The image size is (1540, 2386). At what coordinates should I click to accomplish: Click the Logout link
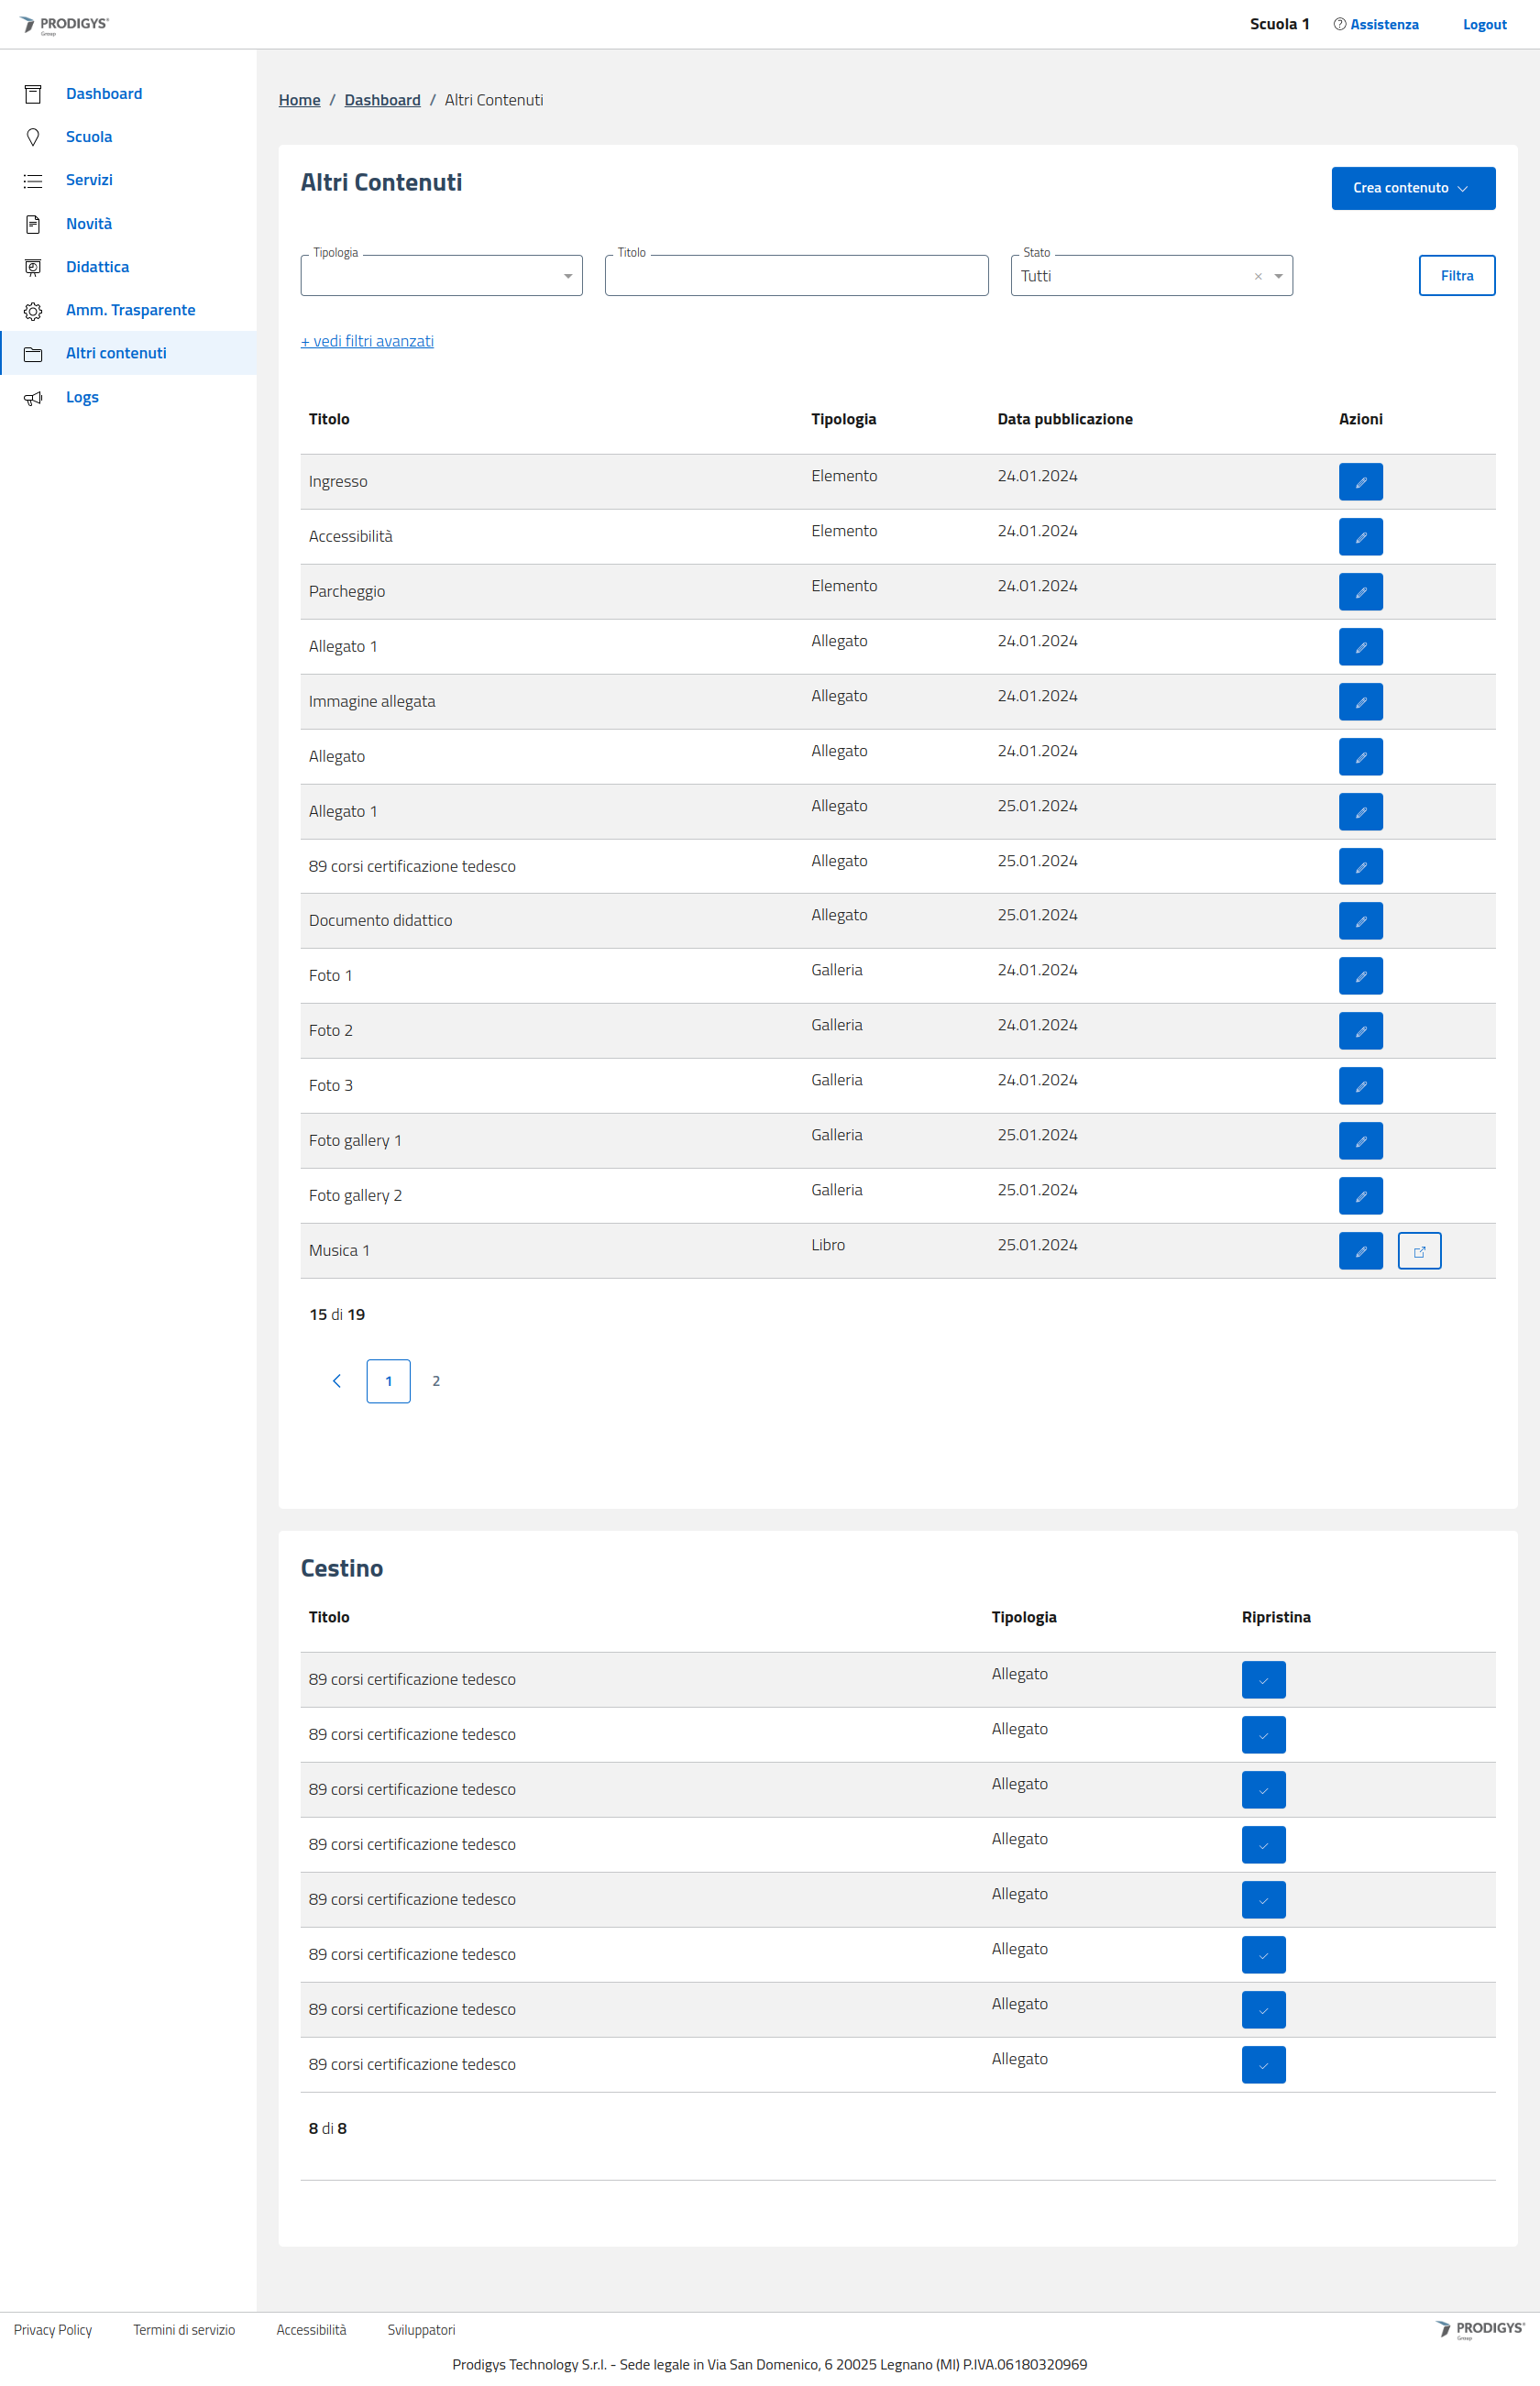tap(1484, 25)
